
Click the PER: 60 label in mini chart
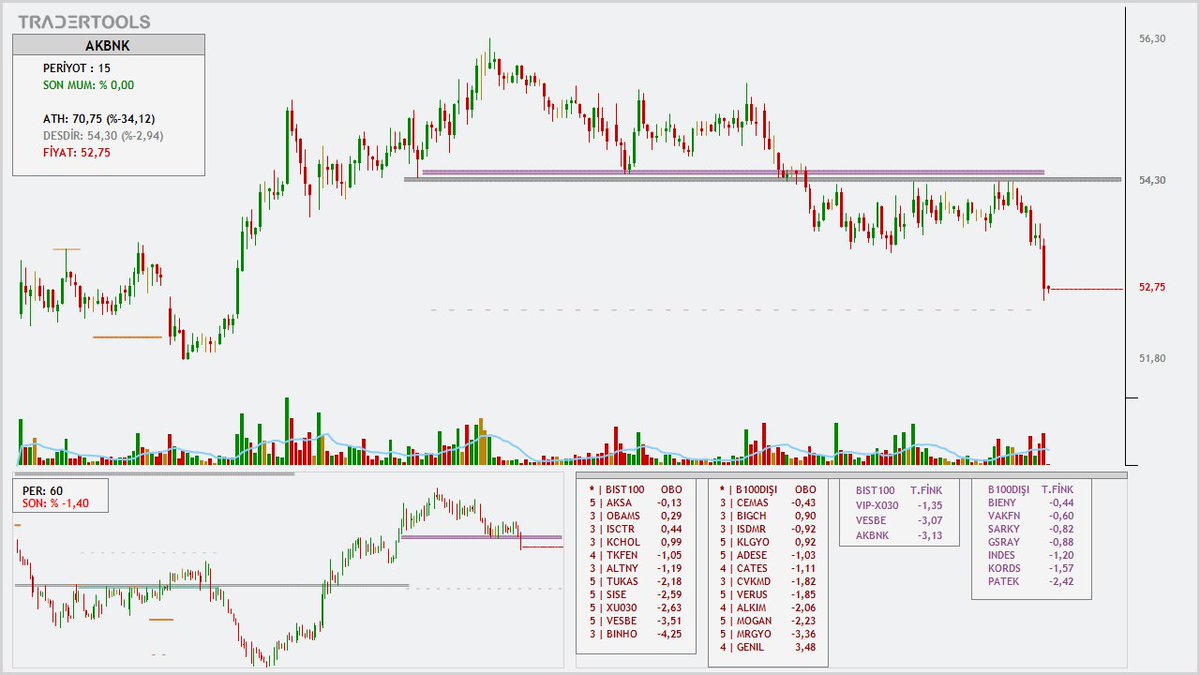(42, 491)
